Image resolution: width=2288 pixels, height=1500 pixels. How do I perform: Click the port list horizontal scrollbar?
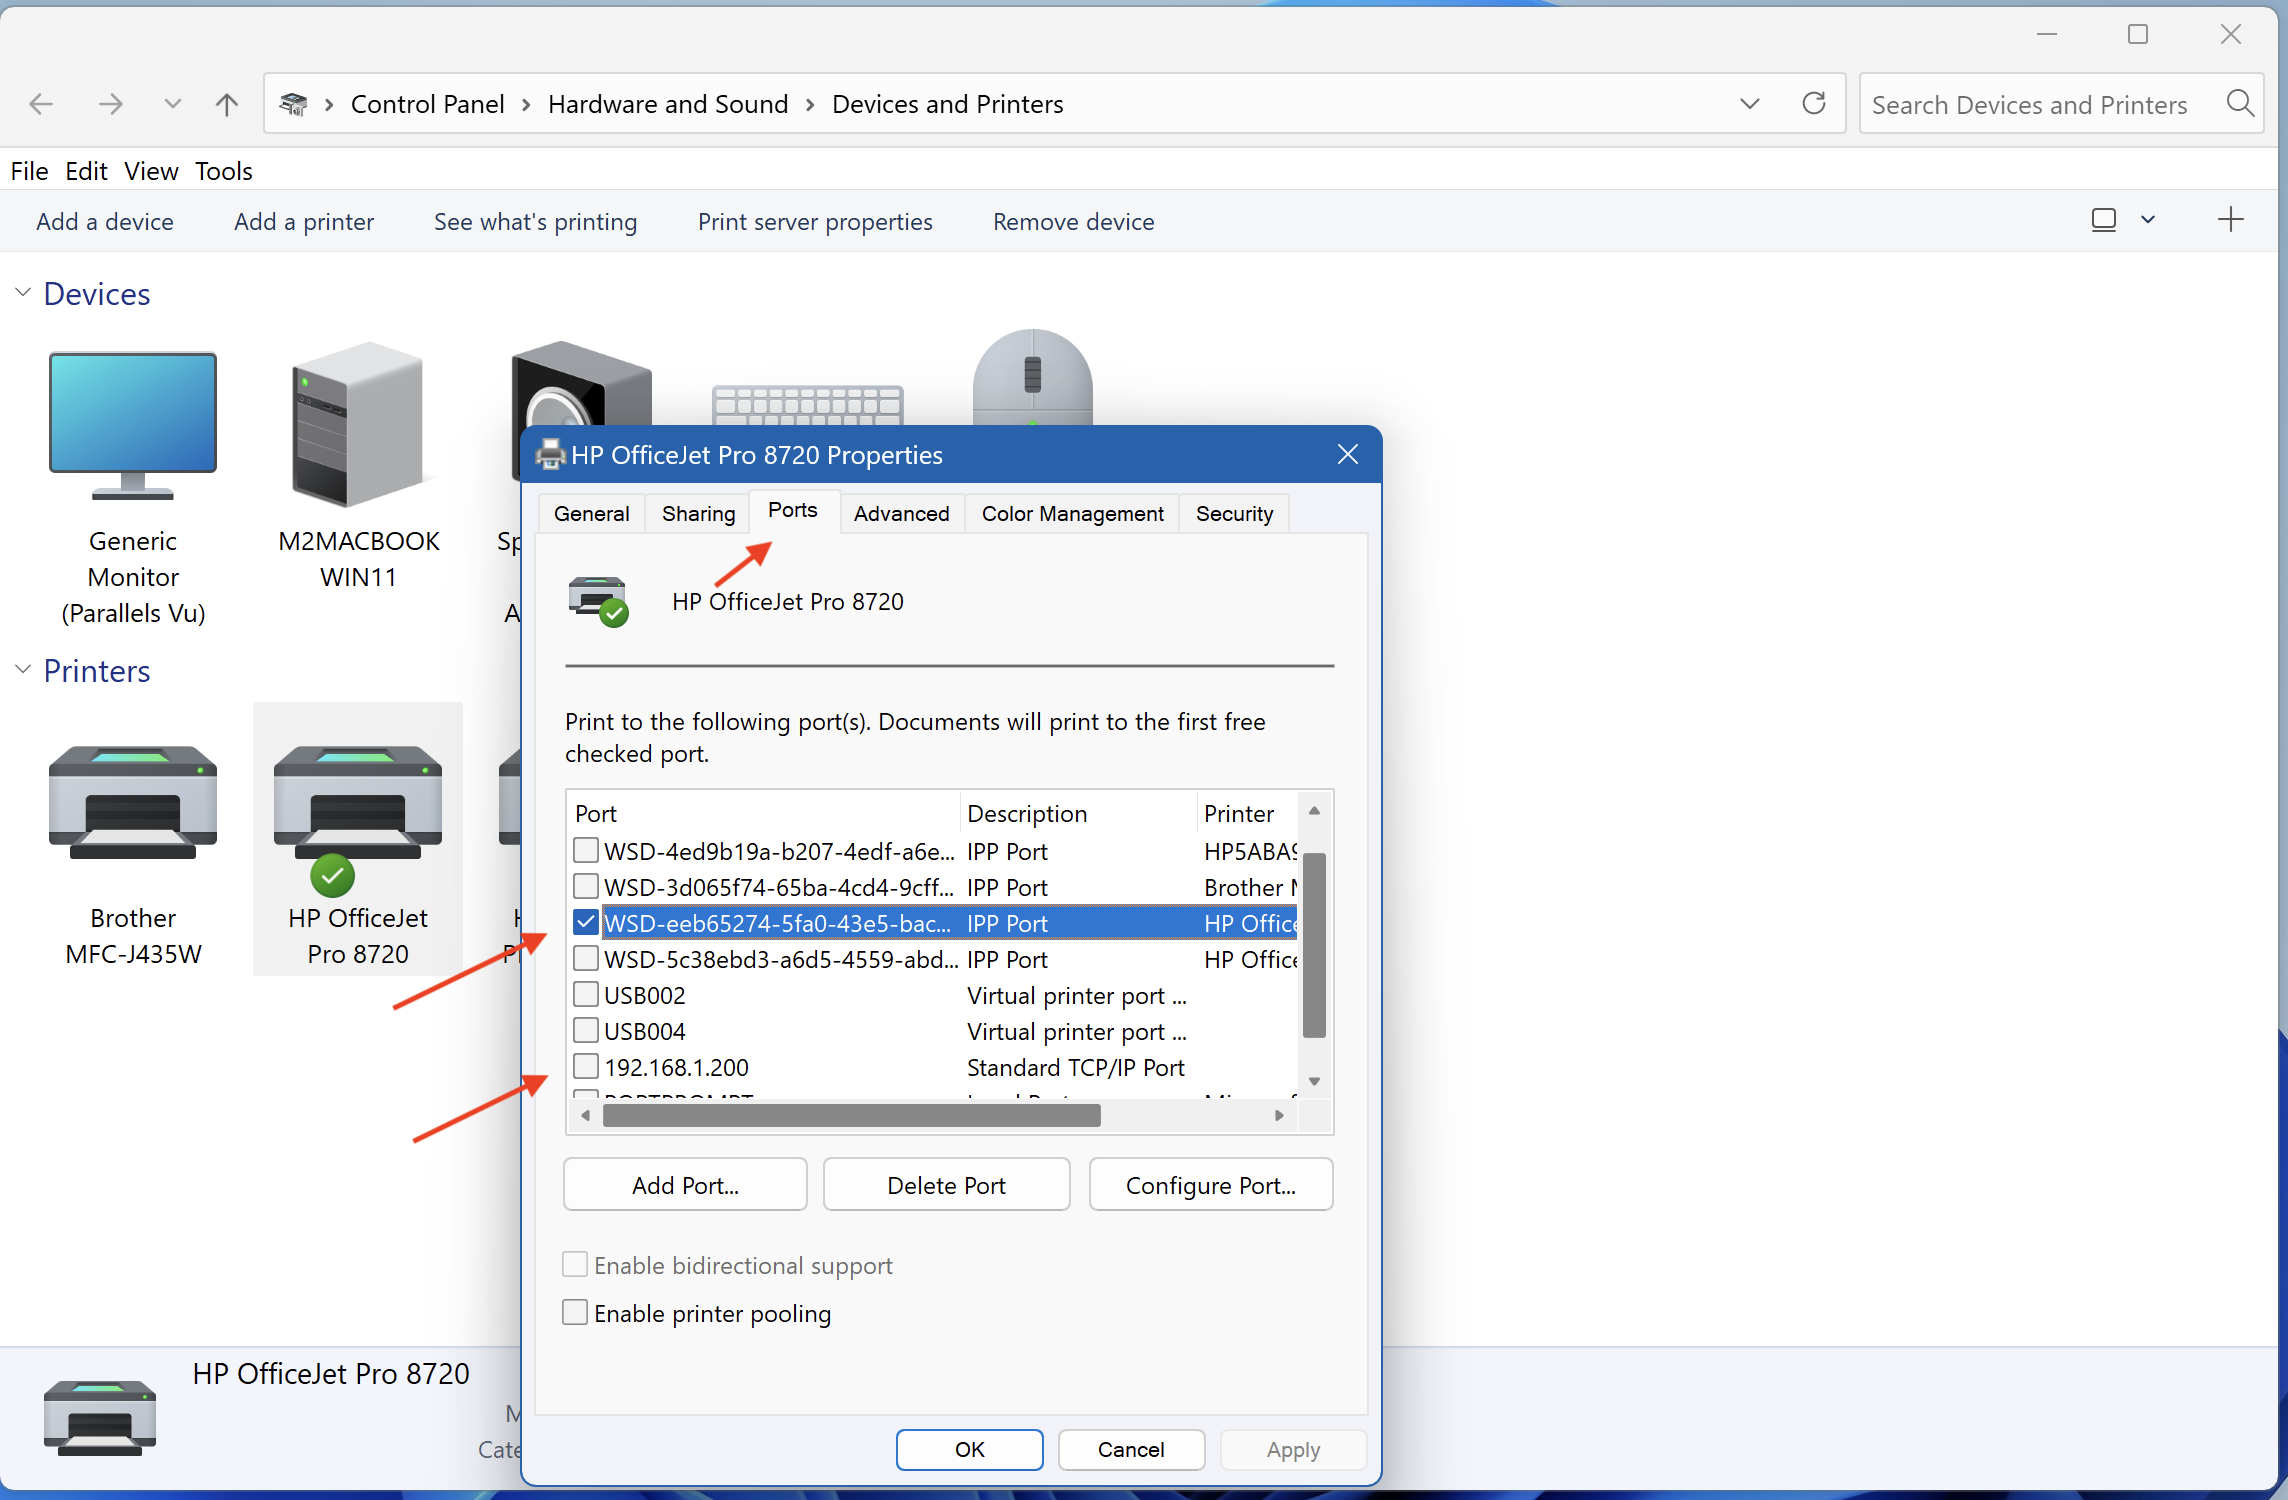[851, 1116]
